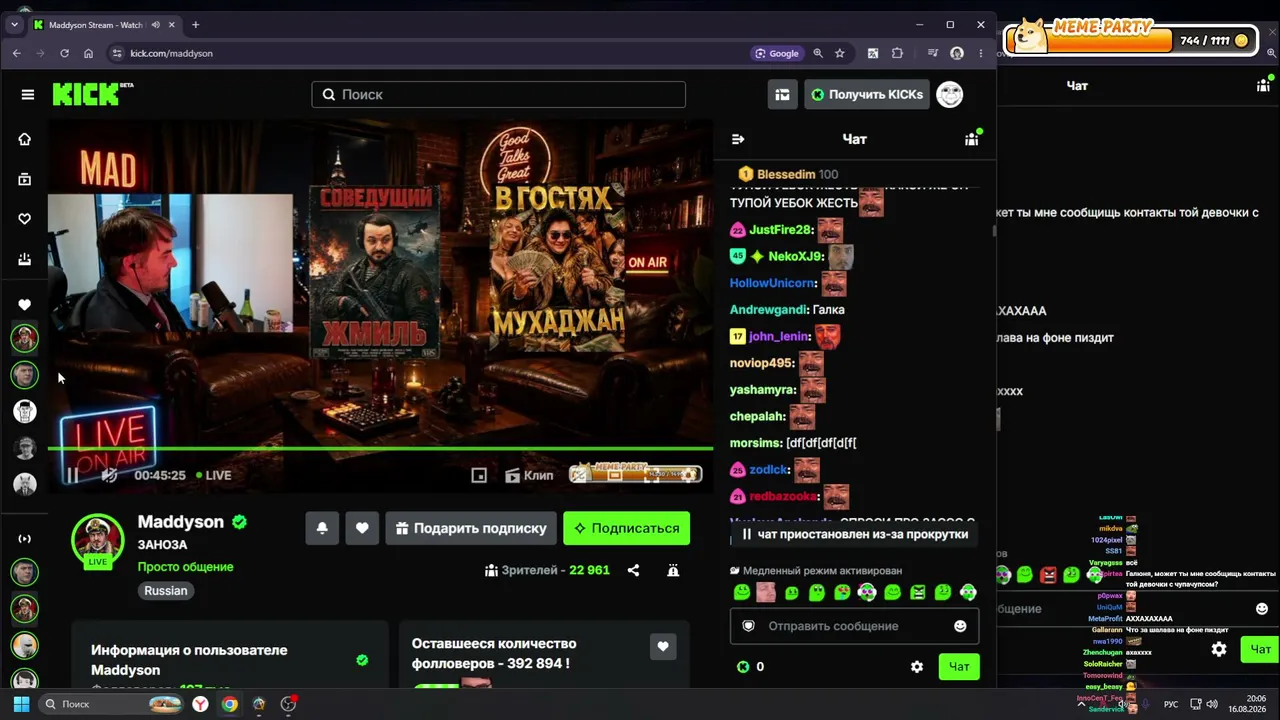Click the Blessedim 100 pinned gift entry
The height and width of the screenshot is (720, 1280).
pyautogui.click(x=788, y=174)
